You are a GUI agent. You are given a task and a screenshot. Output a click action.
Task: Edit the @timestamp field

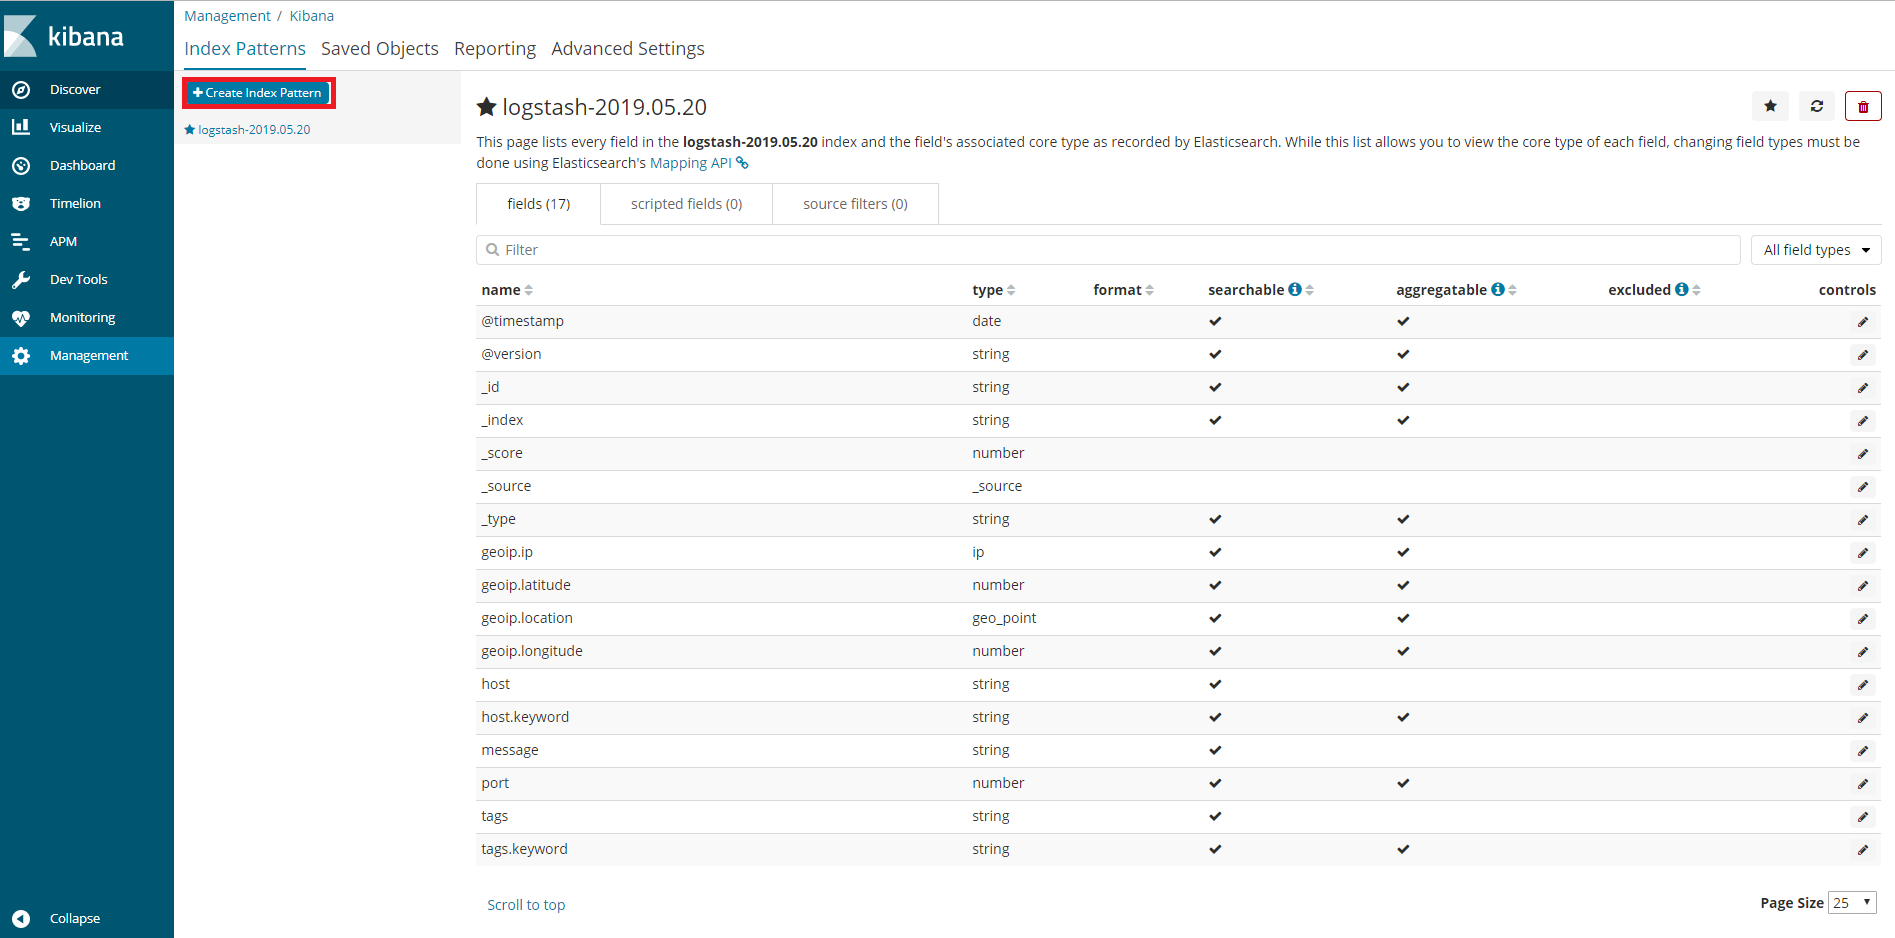click(x=1863, y=322)
